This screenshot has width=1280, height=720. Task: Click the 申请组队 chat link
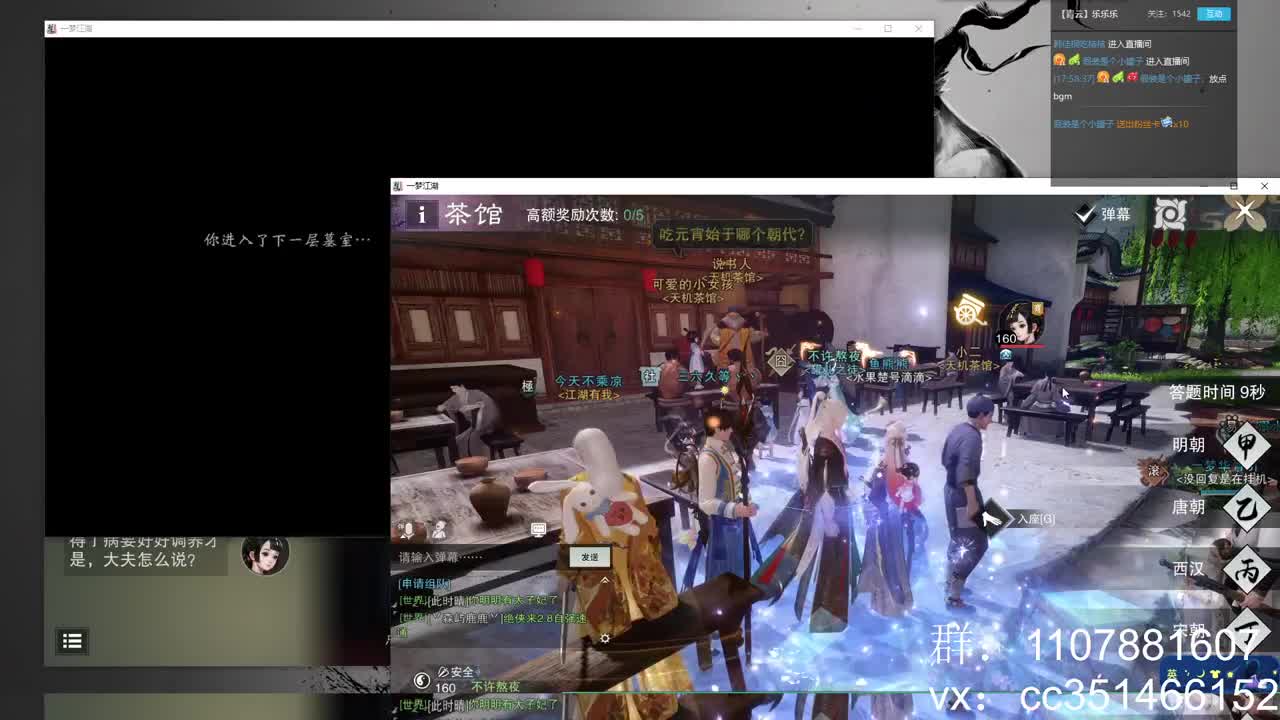(x=425, y=583)
